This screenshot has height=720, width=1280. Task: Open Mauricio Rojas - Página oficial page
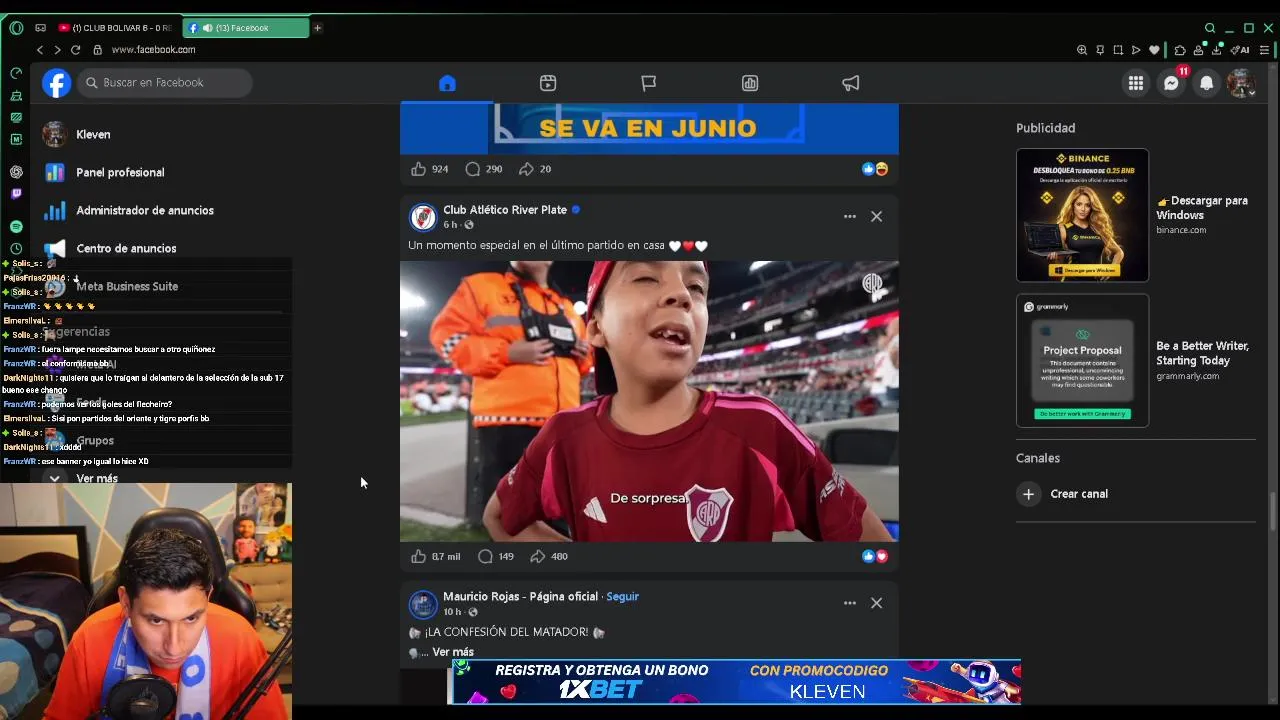point(520,596)
